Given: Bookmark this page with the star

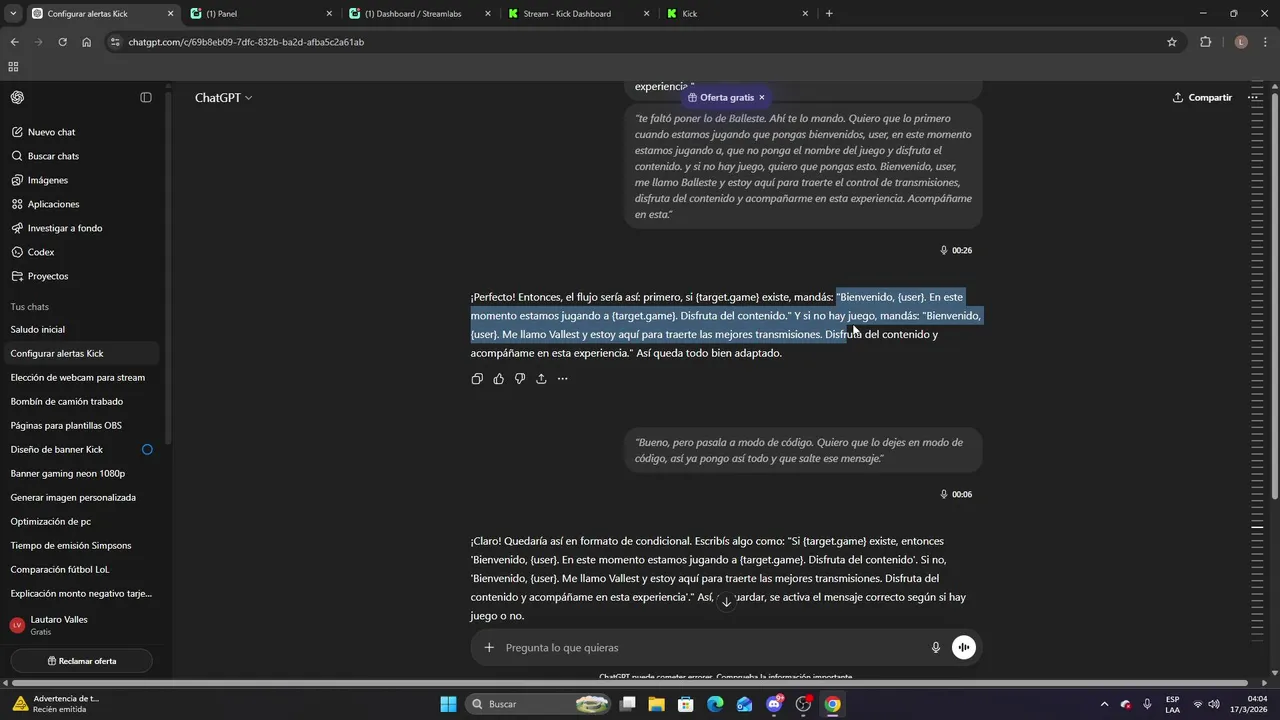Looking at the screenshot, I should click(x=1172, y=42).
